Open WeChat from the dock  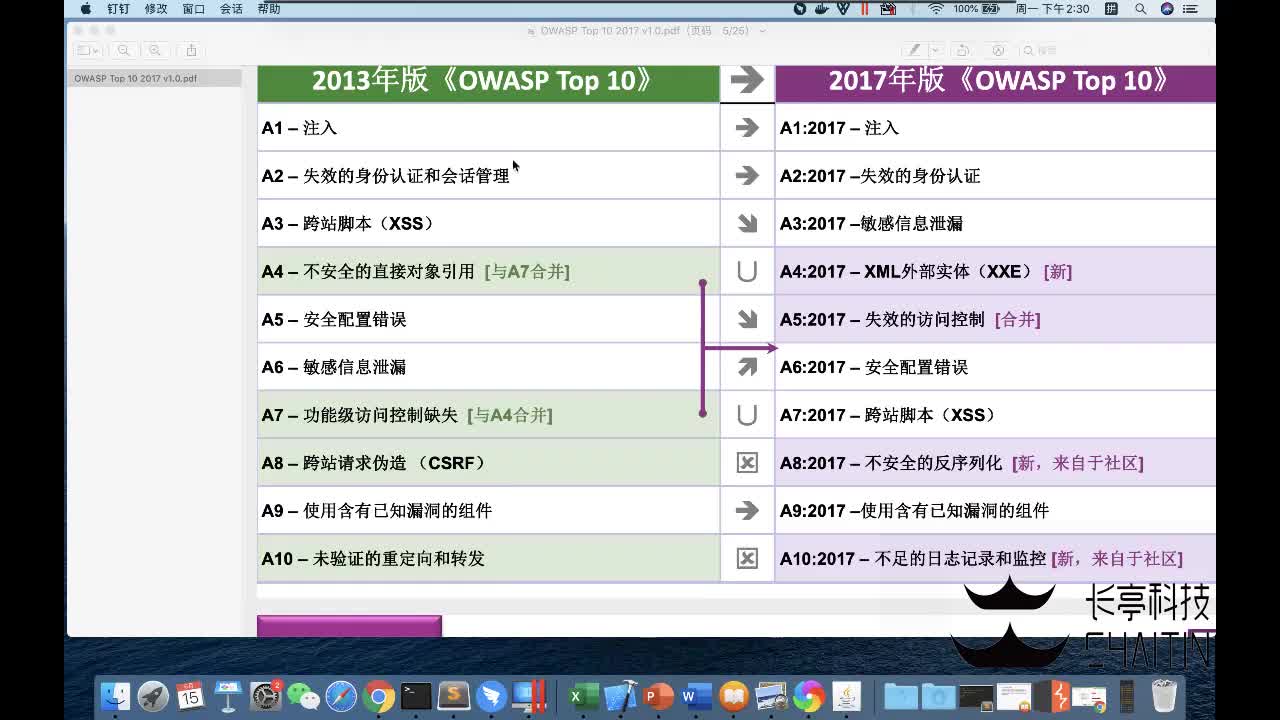click(303, 696)
